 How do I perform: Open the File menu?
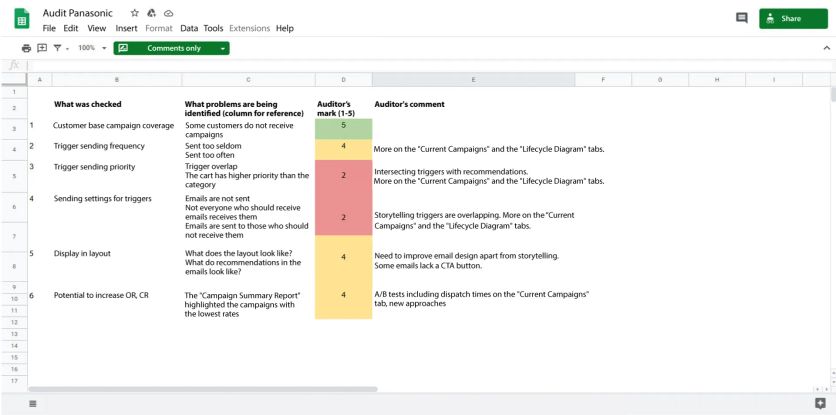pos(49,28)
